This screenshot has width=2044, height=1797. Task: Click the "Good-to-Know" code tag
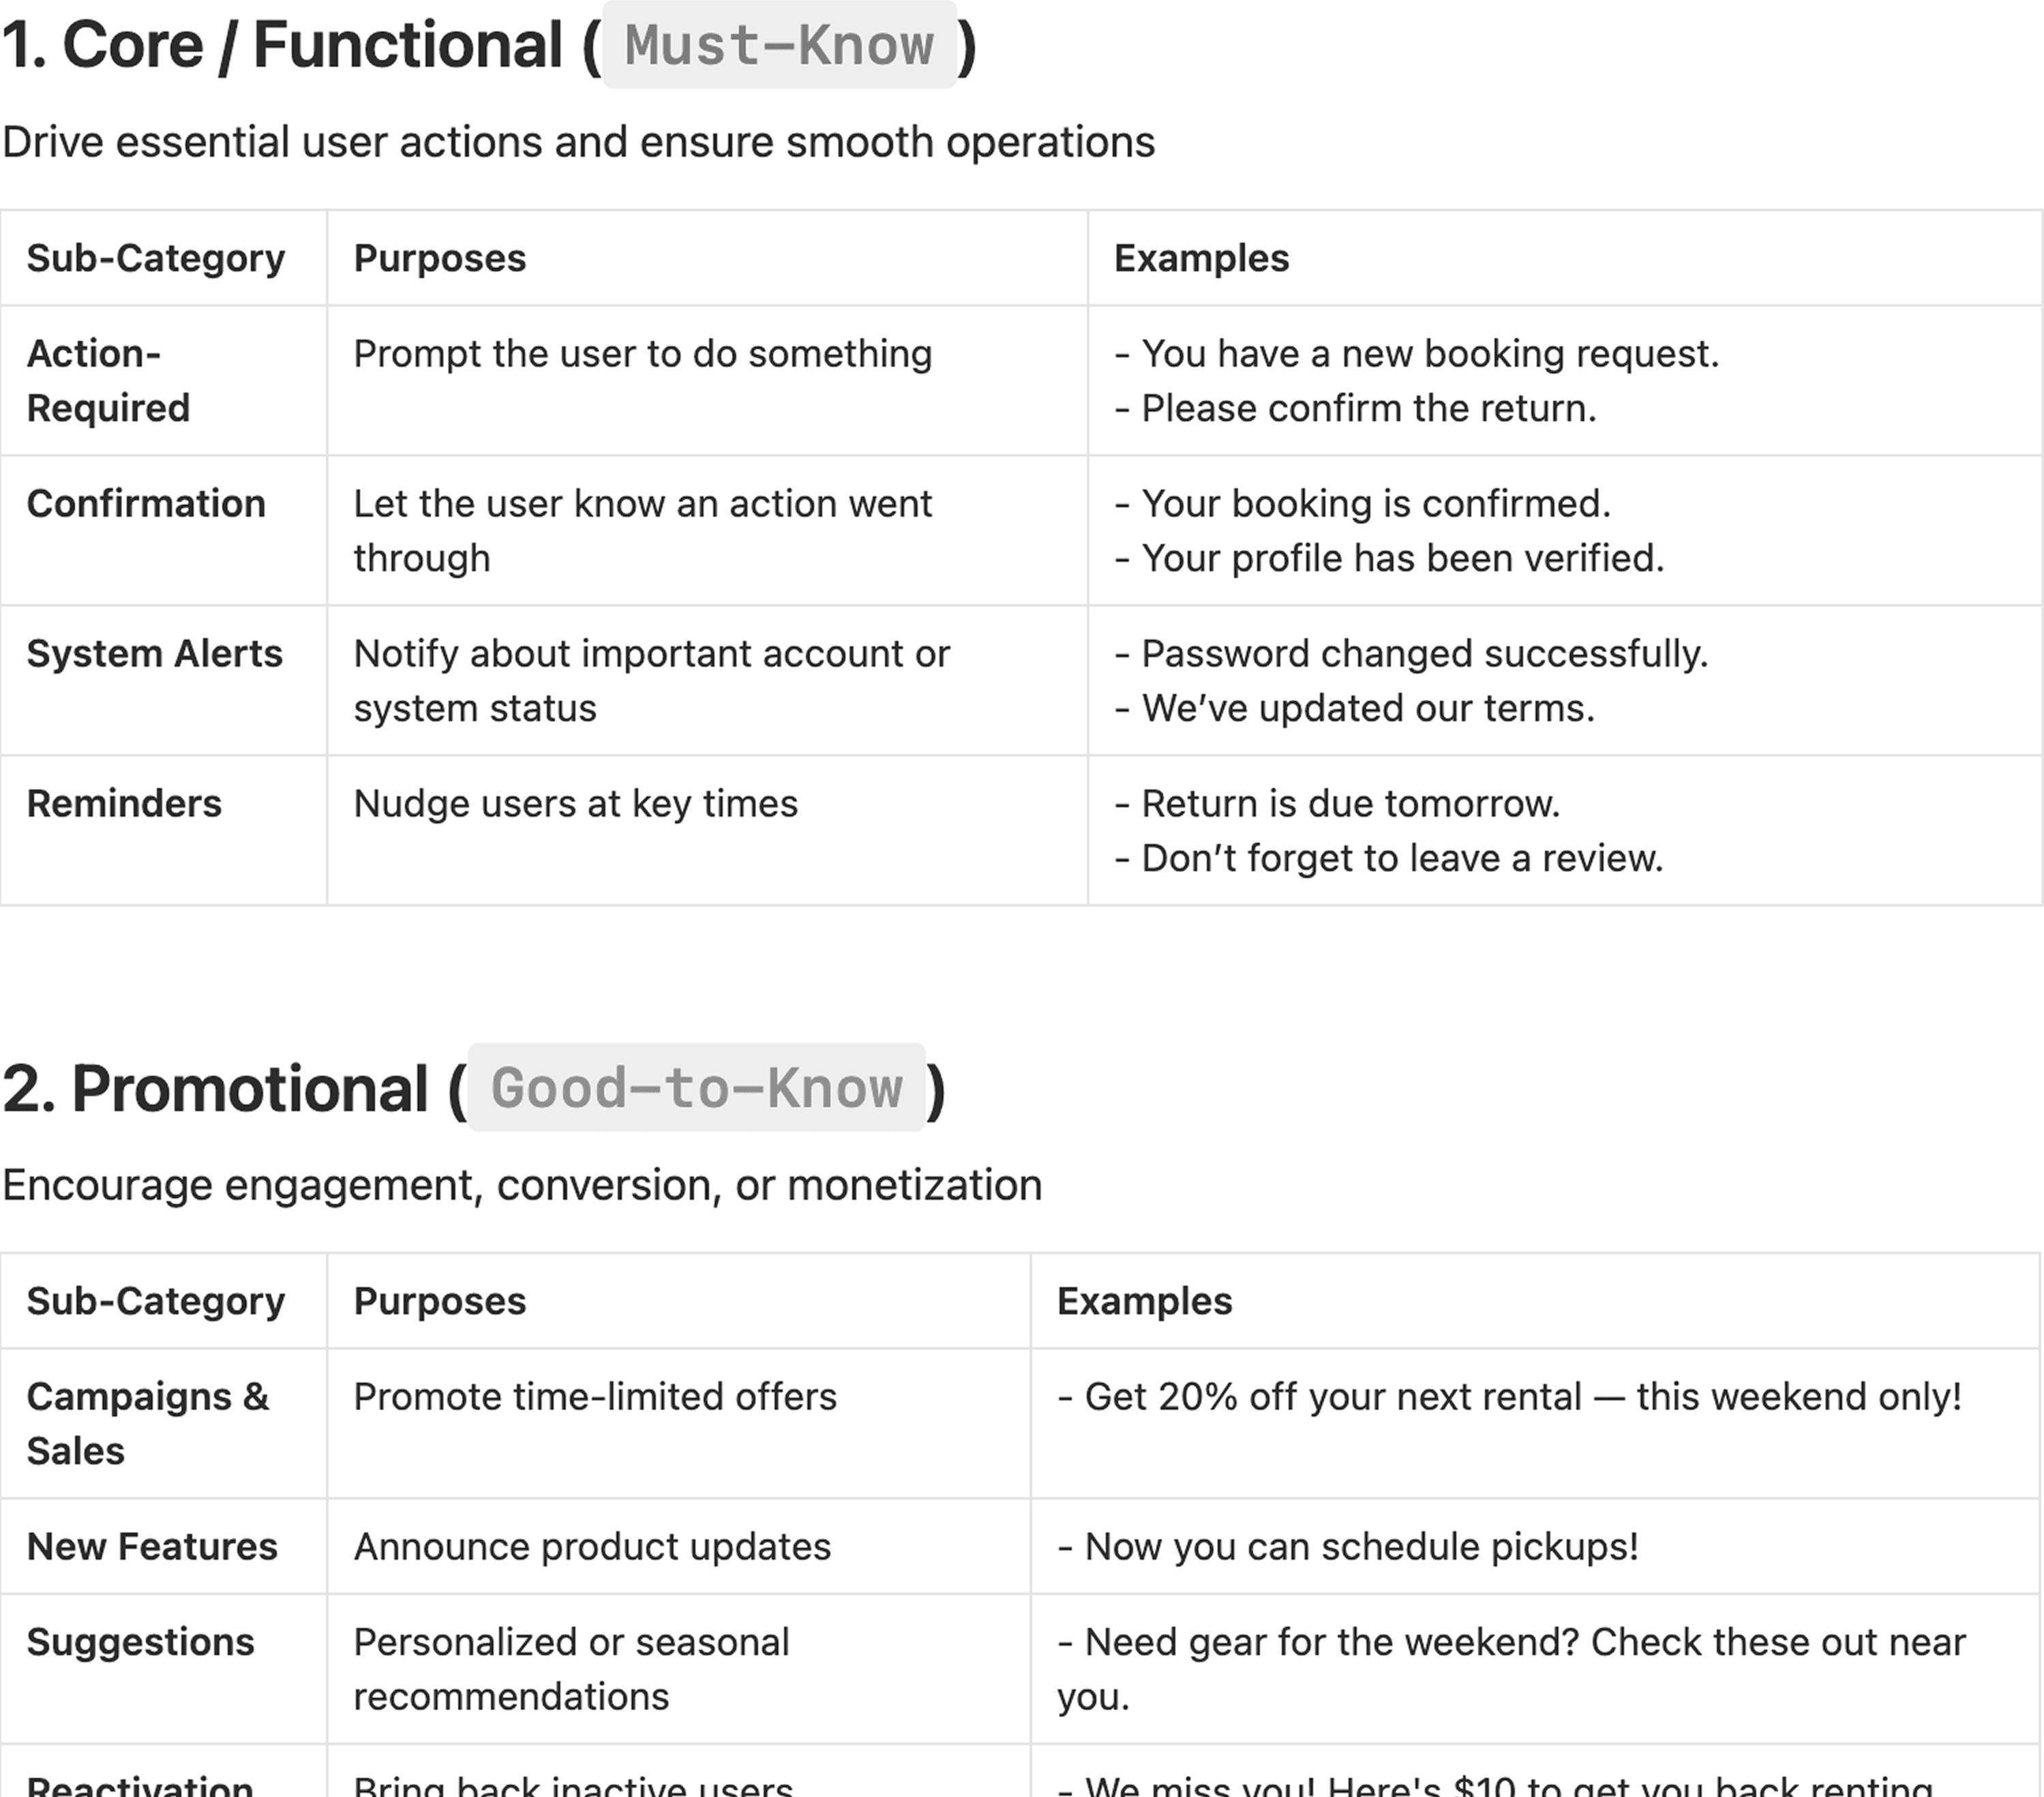(696, 1089)
